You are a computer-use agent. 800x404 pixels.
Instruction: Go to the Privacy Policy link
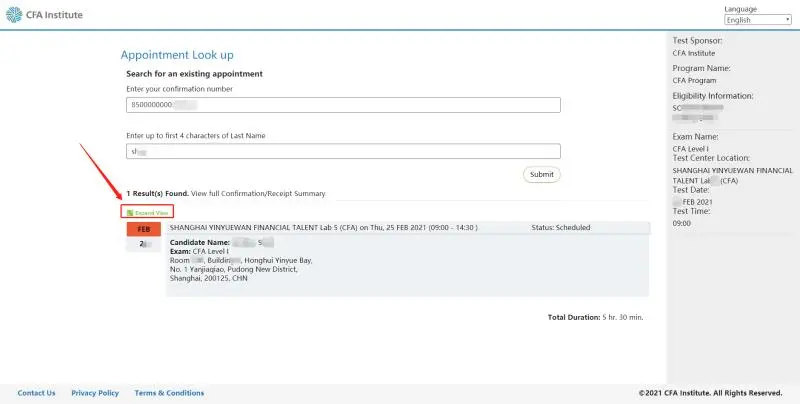(95, 393)
